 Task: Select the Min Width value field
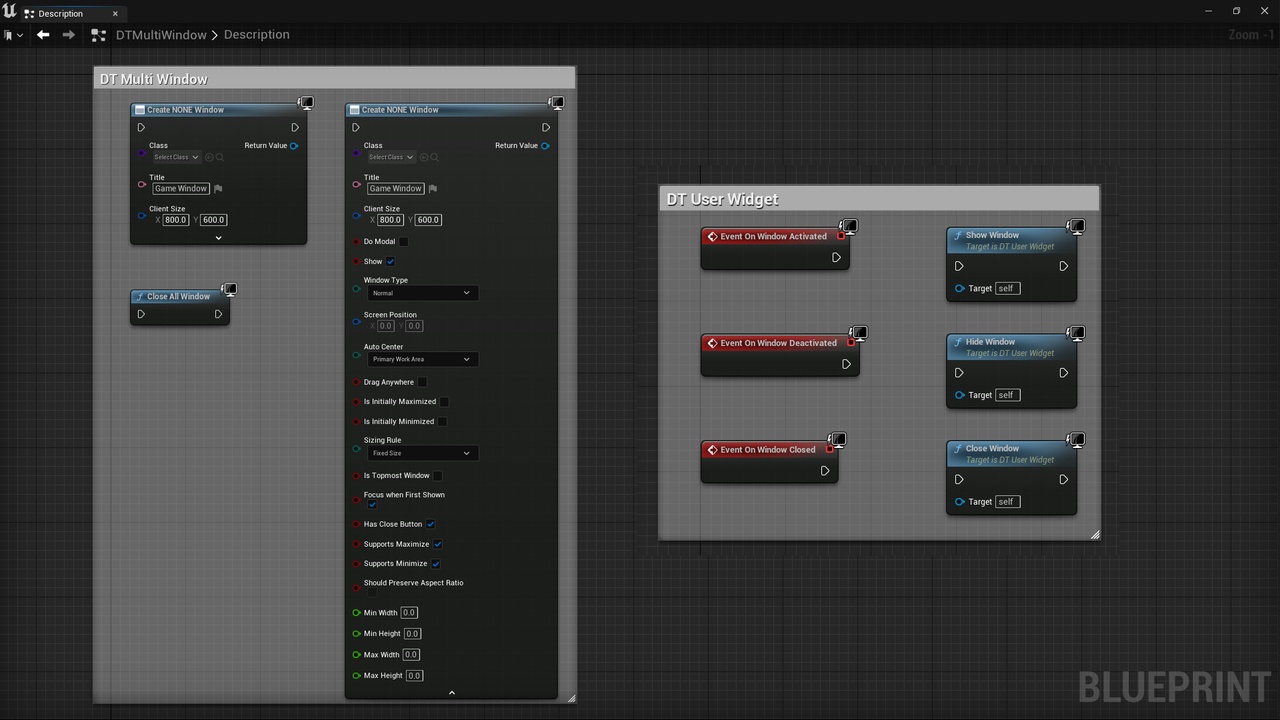409,613
